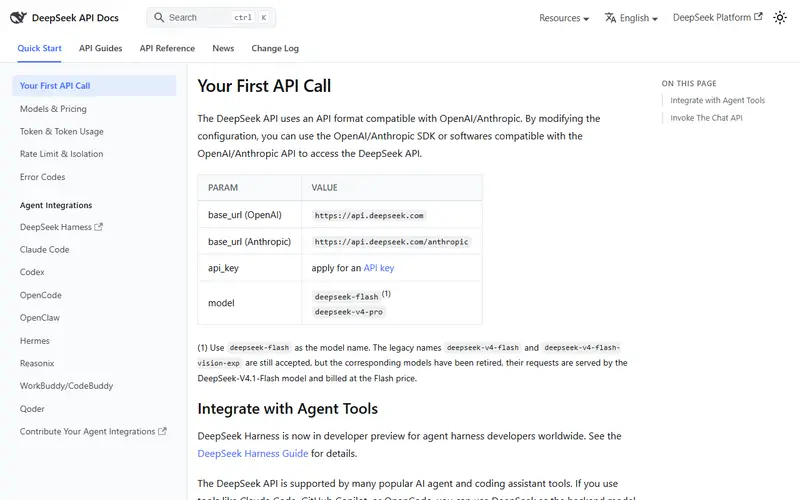The width and height of the screenshot is (800, 500).
Task: Open OpenClaw integration page
Action: [40, 317]
